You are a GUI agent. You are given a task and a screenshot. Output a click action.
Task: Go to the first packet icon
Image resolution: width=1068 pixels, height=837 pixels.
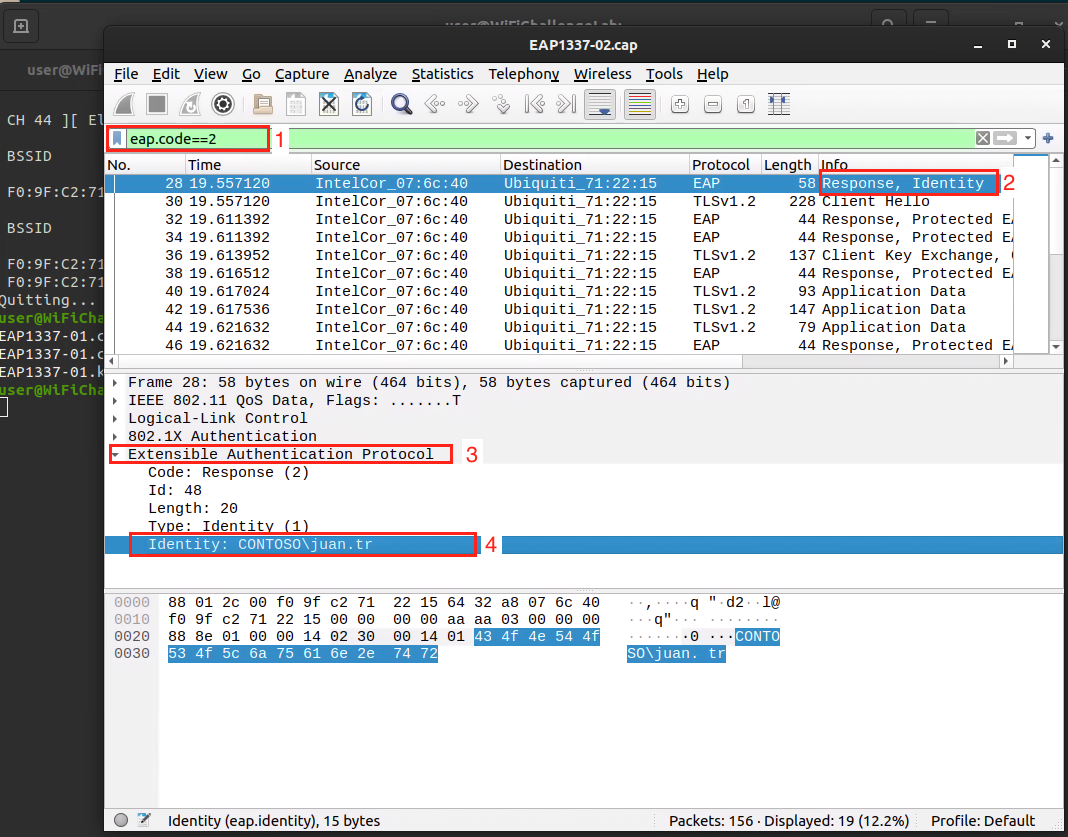pos(534,104)
